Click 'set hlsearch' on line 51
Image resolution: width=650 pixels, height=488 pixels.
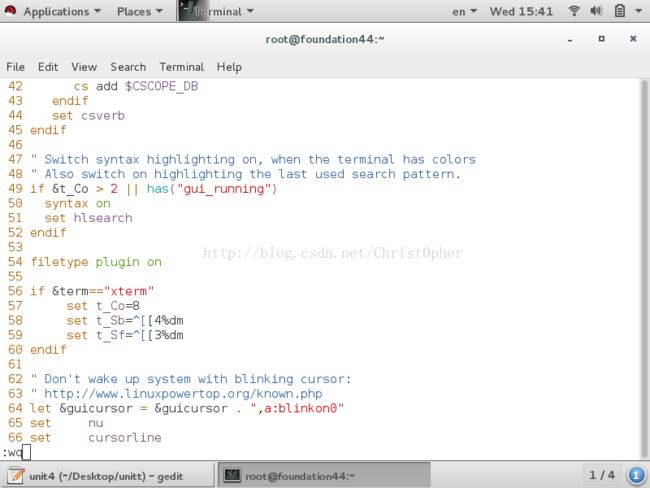click(x=89, y=218)
